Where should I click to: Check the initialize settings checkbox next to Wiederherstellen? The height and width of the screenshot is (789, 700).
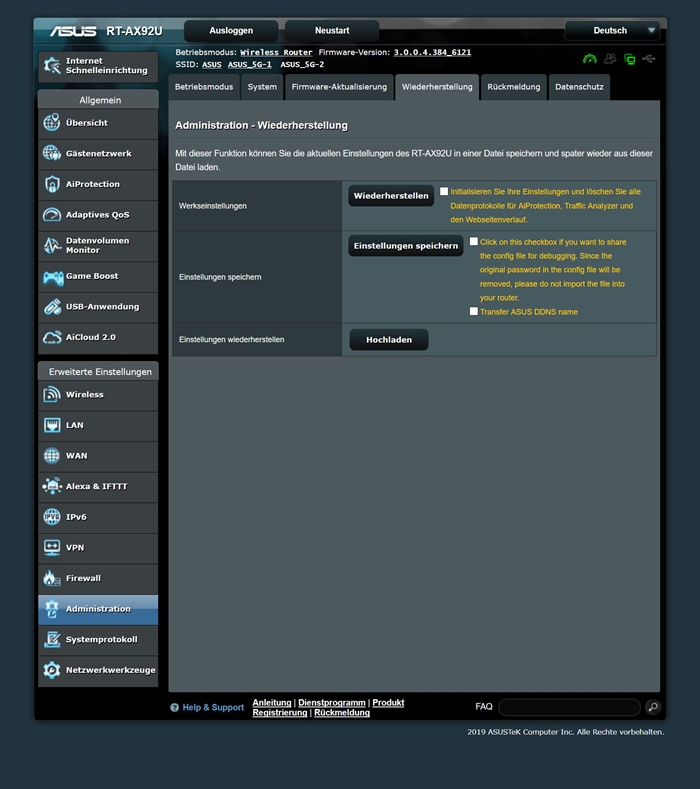pos(444,191)
